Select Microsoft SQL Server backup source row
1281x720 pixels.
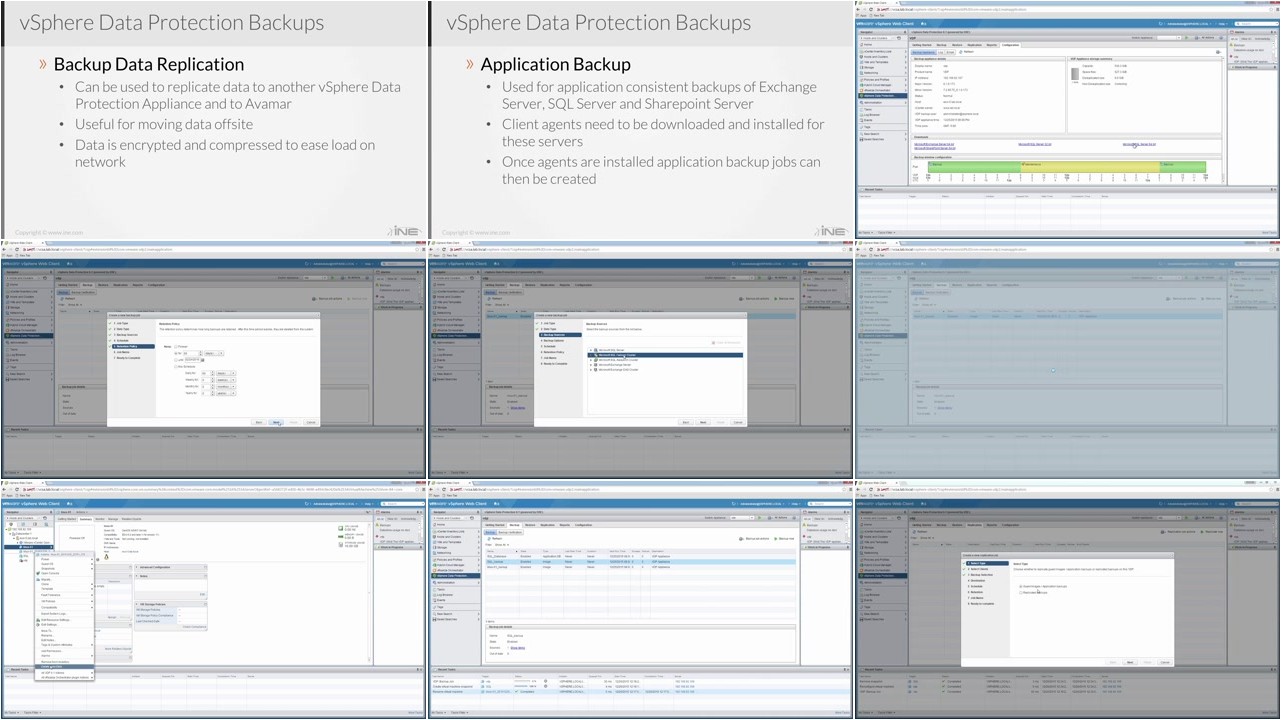(x=665, y=350)
